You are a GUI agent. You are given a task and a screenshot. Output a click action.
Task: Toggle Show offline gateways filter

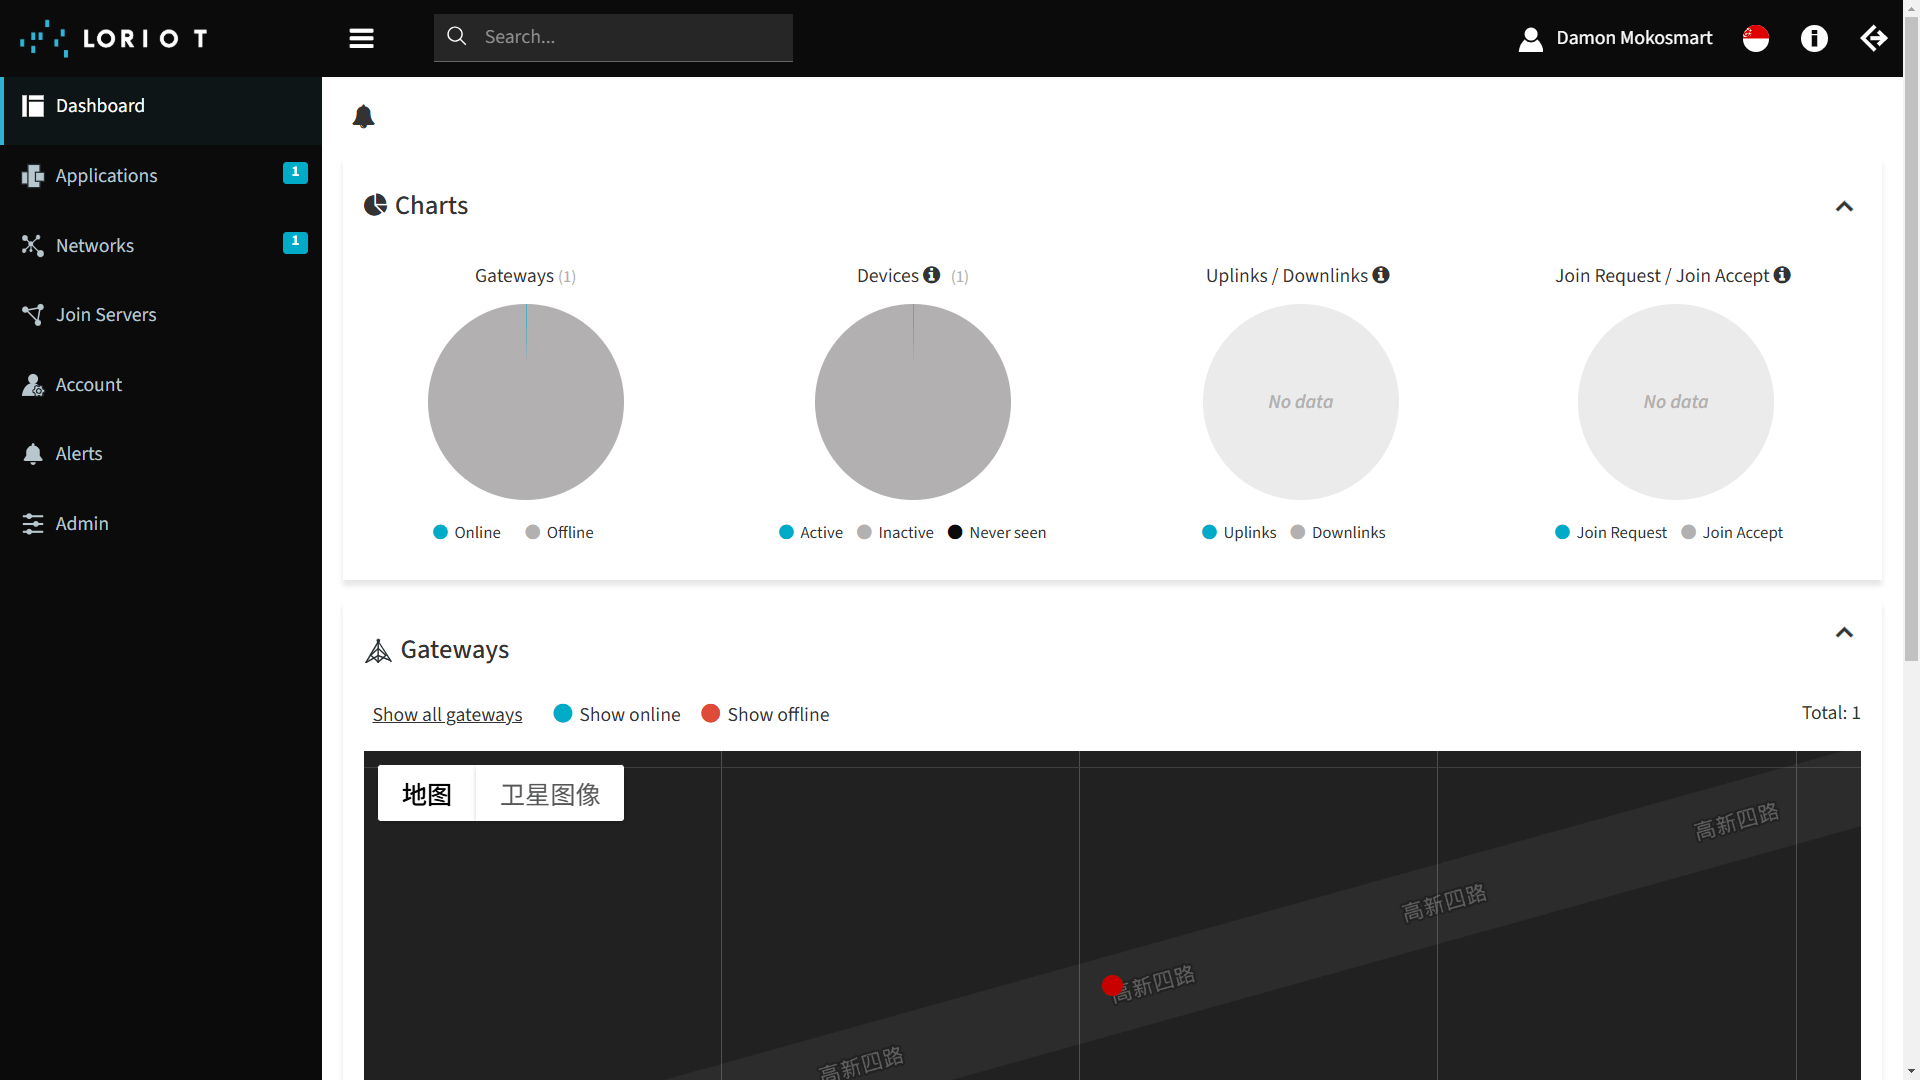765,714
